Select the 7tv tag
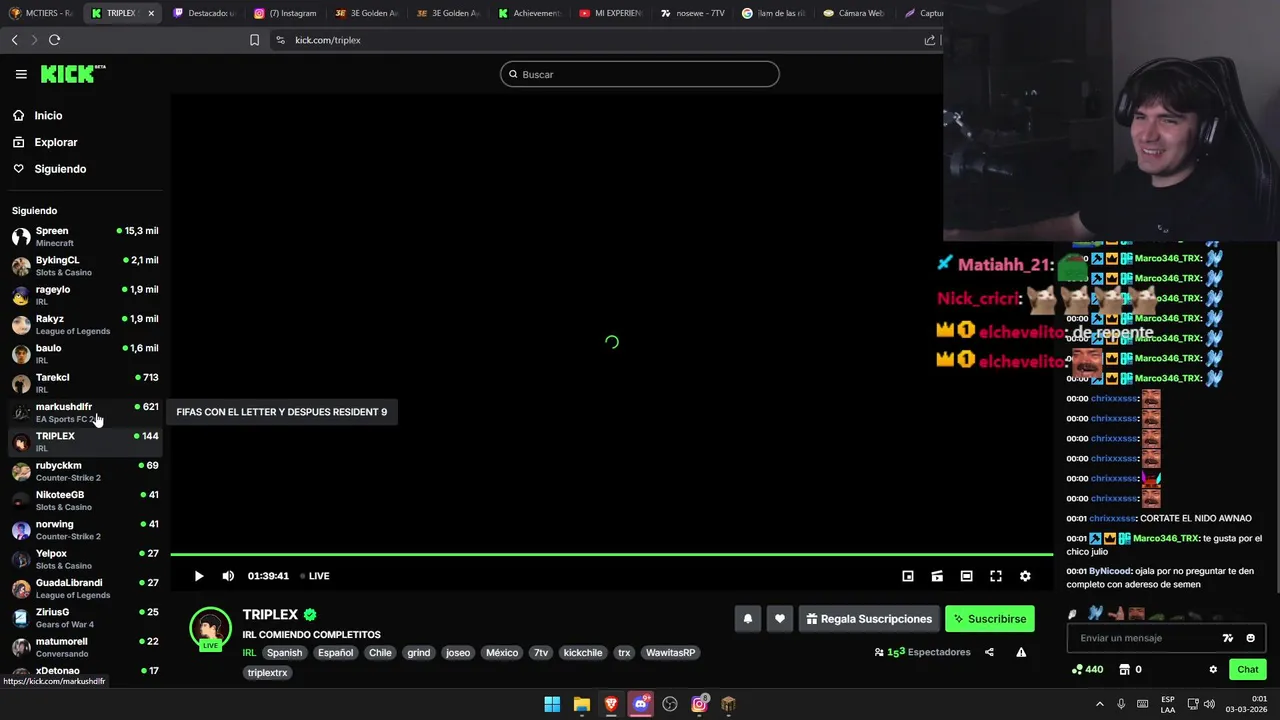Image resolution: width=1280 pixels, height=720 pixels. pyautogui.click(x=541, y=653)
